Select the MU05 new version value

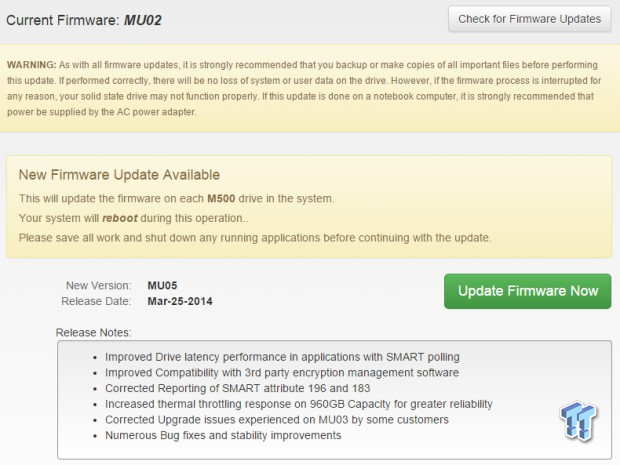(x=162, y=285)
